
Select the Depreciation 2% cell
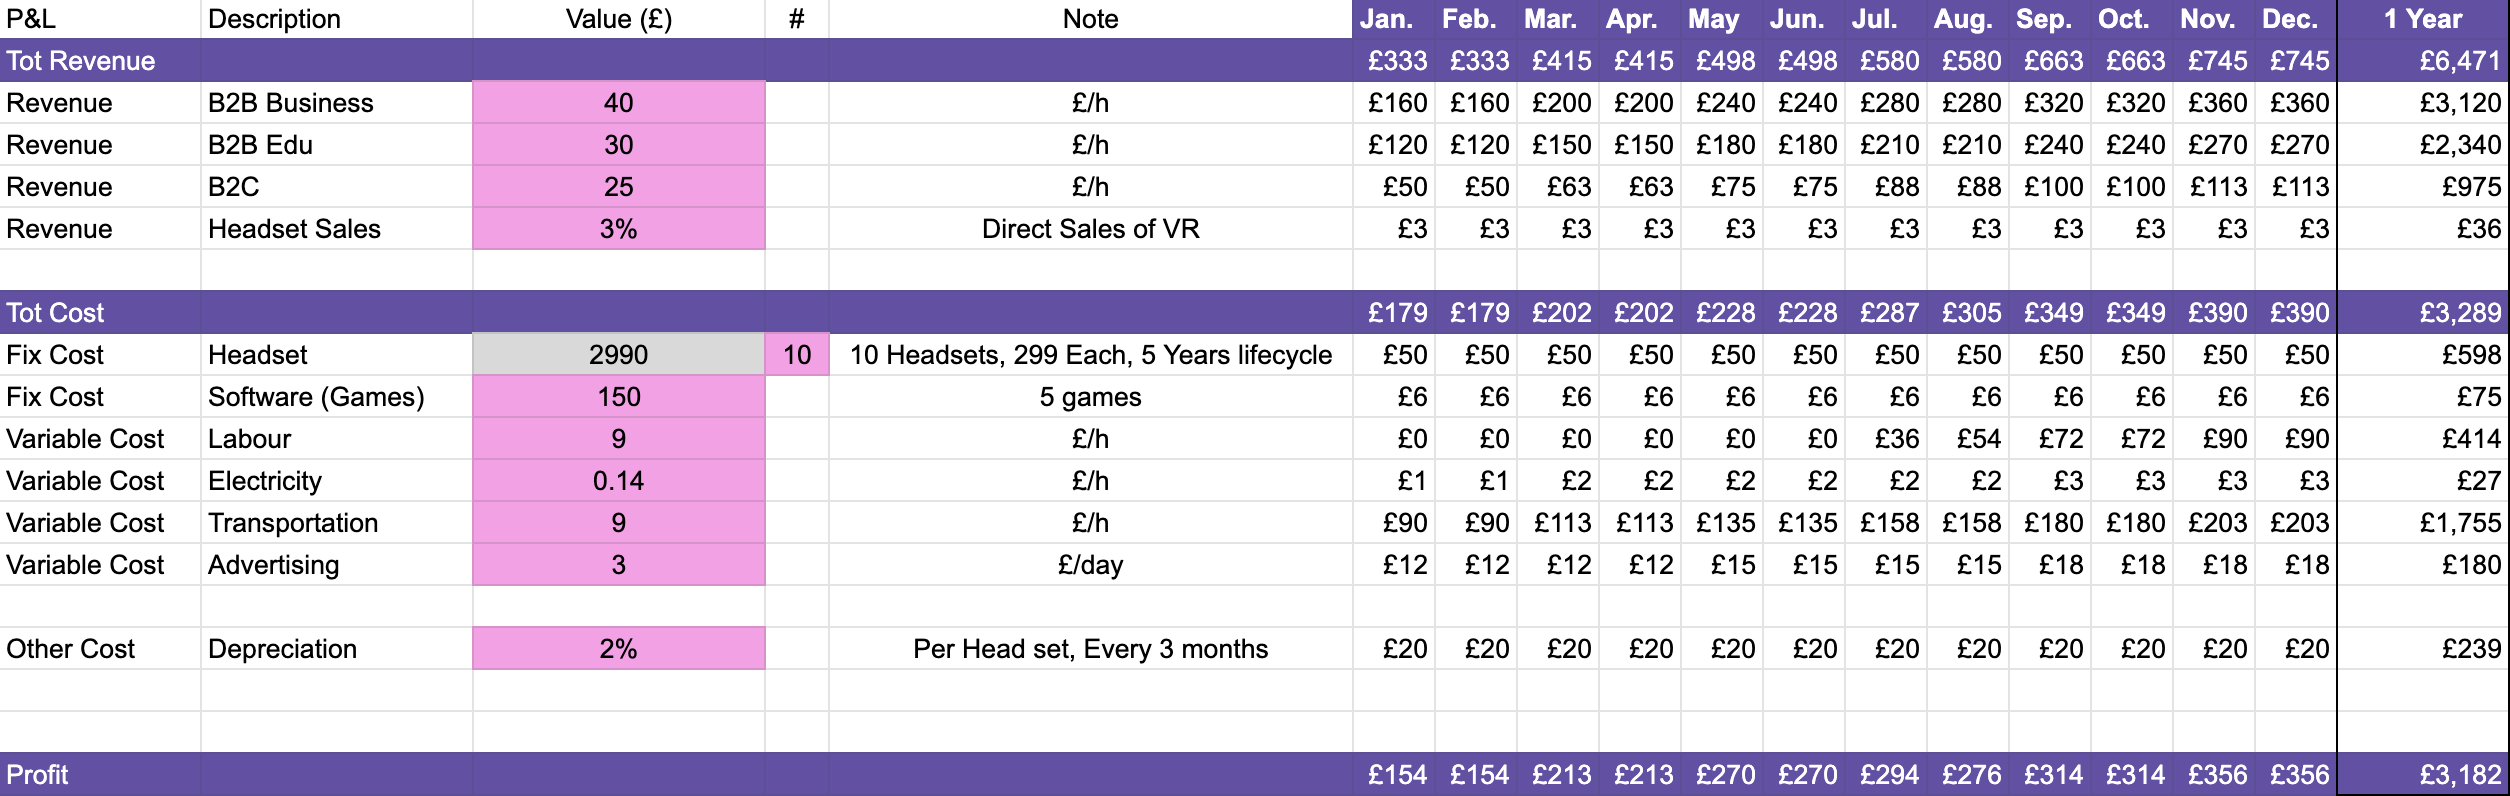(x=618, y=649)
